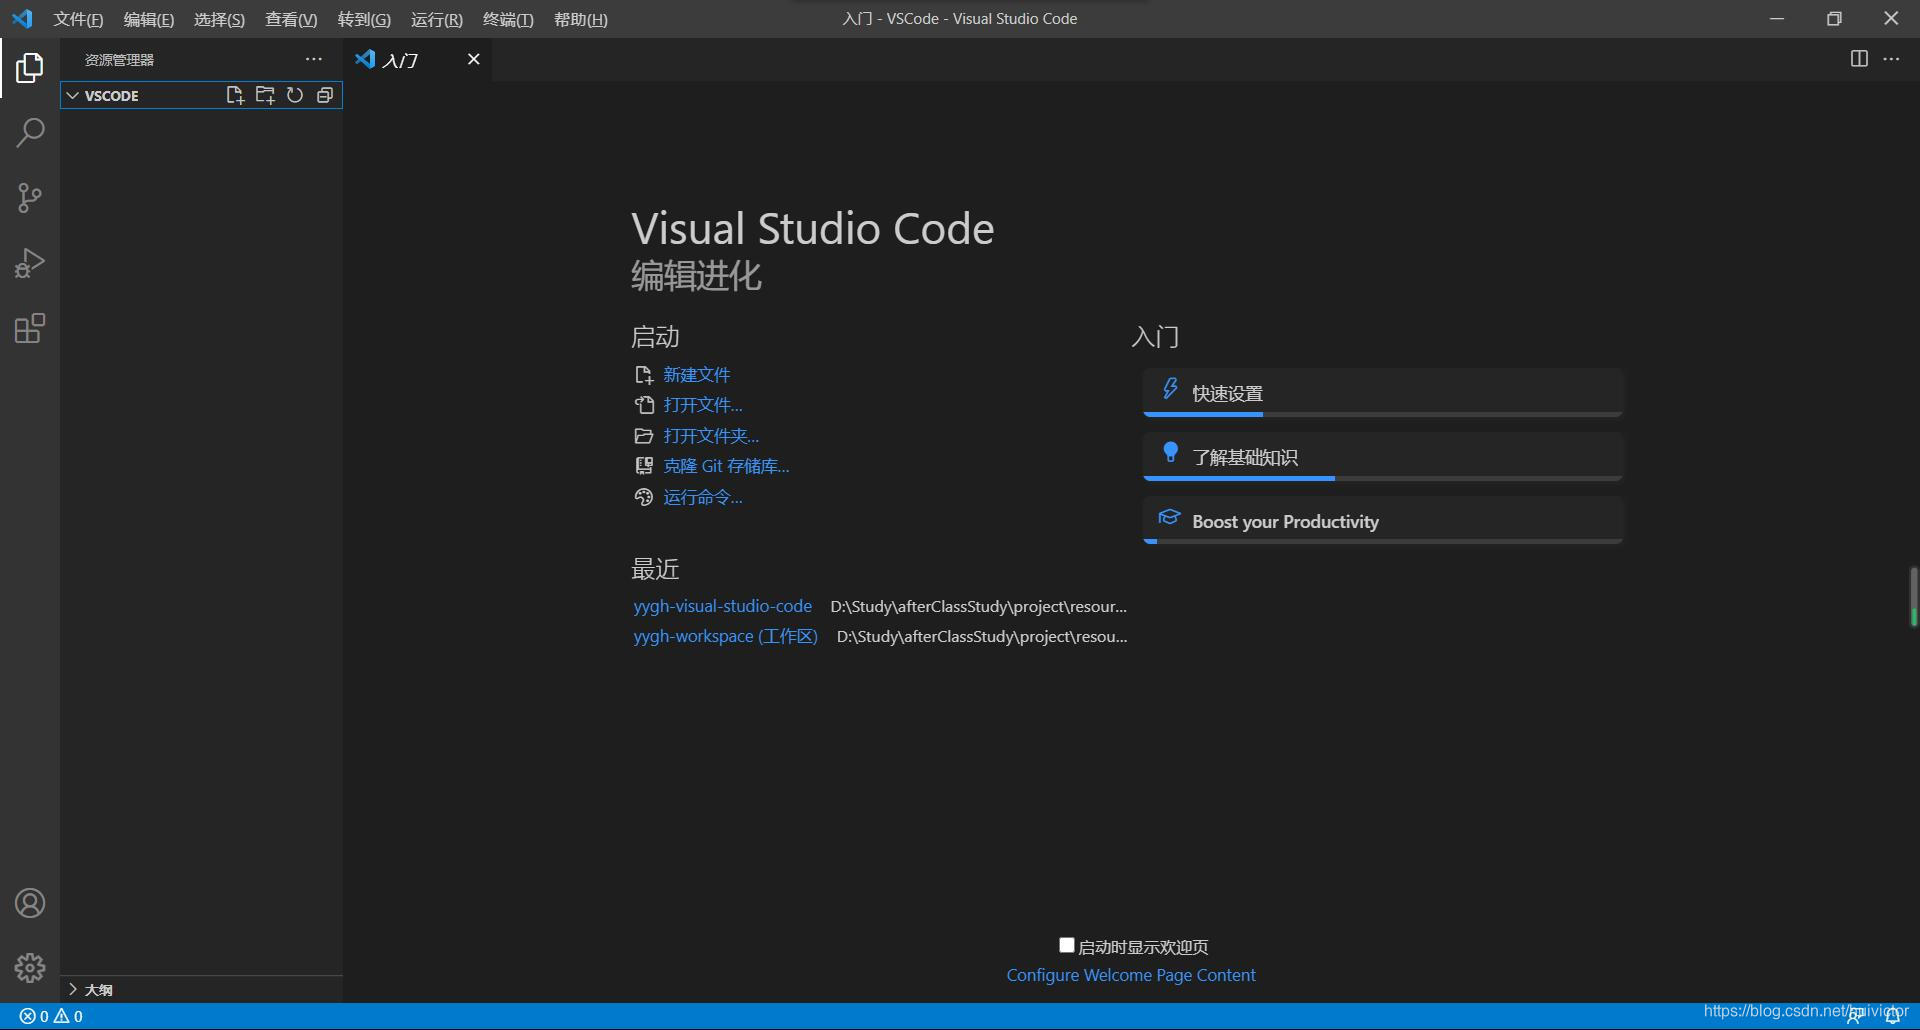Open recent yygh-workspace (工作区)
This screenshot has width=1920, height=1030.
pyautogui.click(x=725, y=636)
